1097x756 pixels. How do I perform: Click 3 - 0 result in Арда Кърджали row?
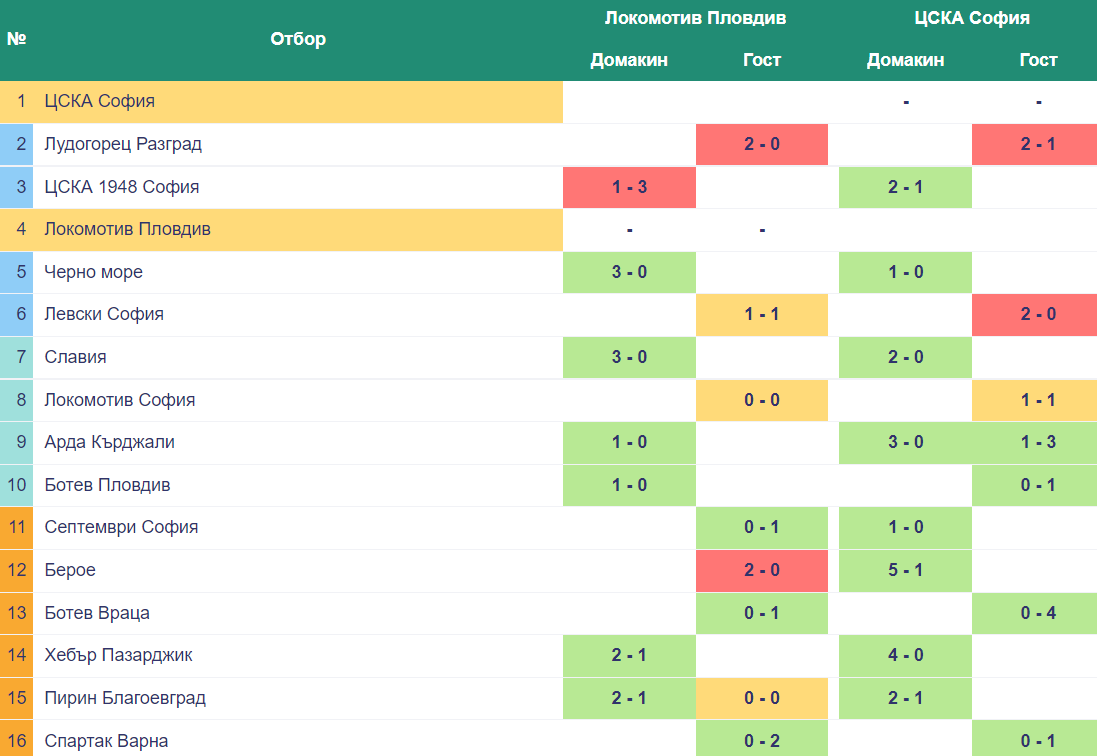[x=905, y=443]
